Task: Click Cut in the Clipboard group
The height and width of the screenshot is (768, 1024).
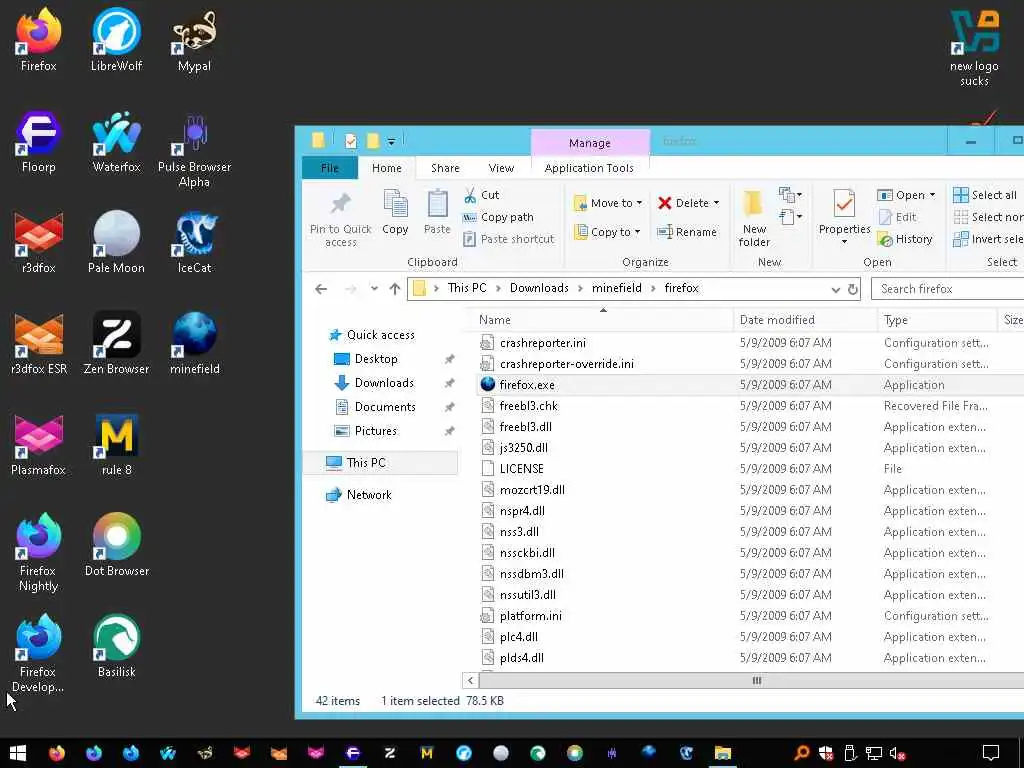Action: coord(481,195)
